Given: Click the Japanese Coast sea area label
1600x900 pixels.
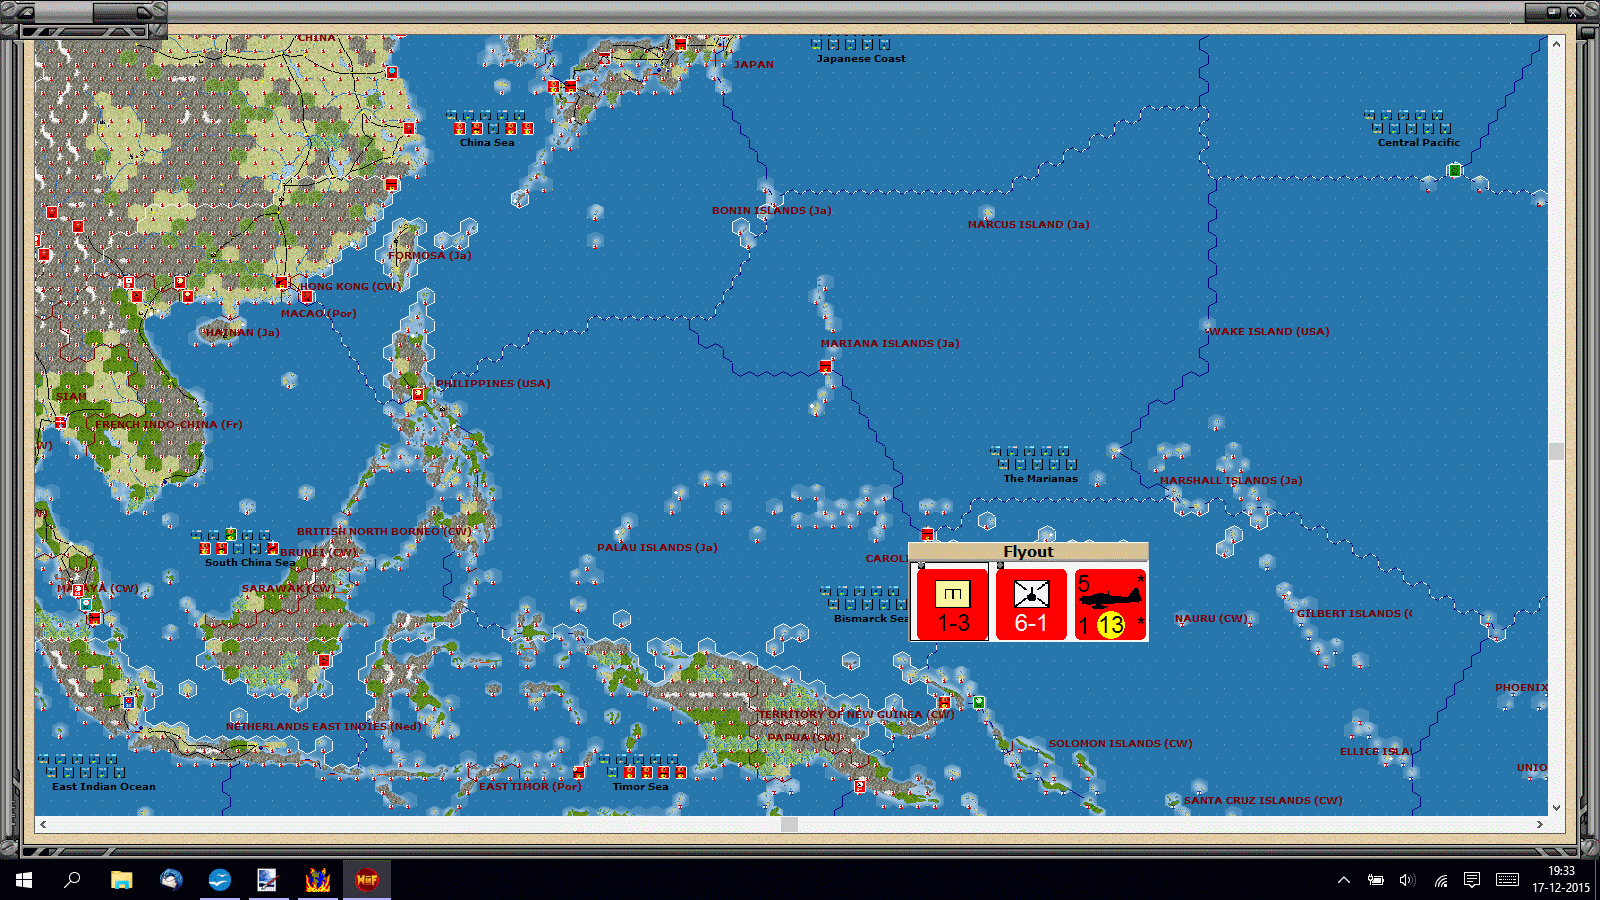Looking at the screenshot, I should 861,59.
